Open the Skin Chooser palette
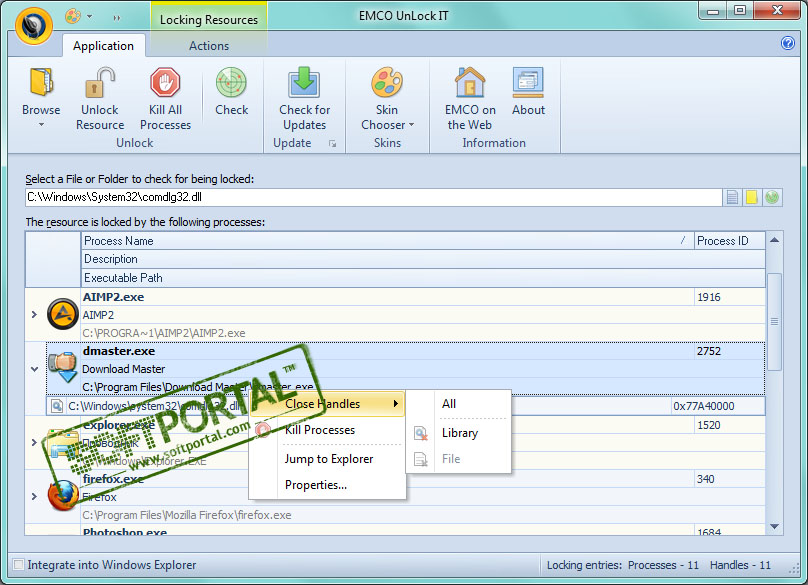808x585 pixels. pos(386,82)
